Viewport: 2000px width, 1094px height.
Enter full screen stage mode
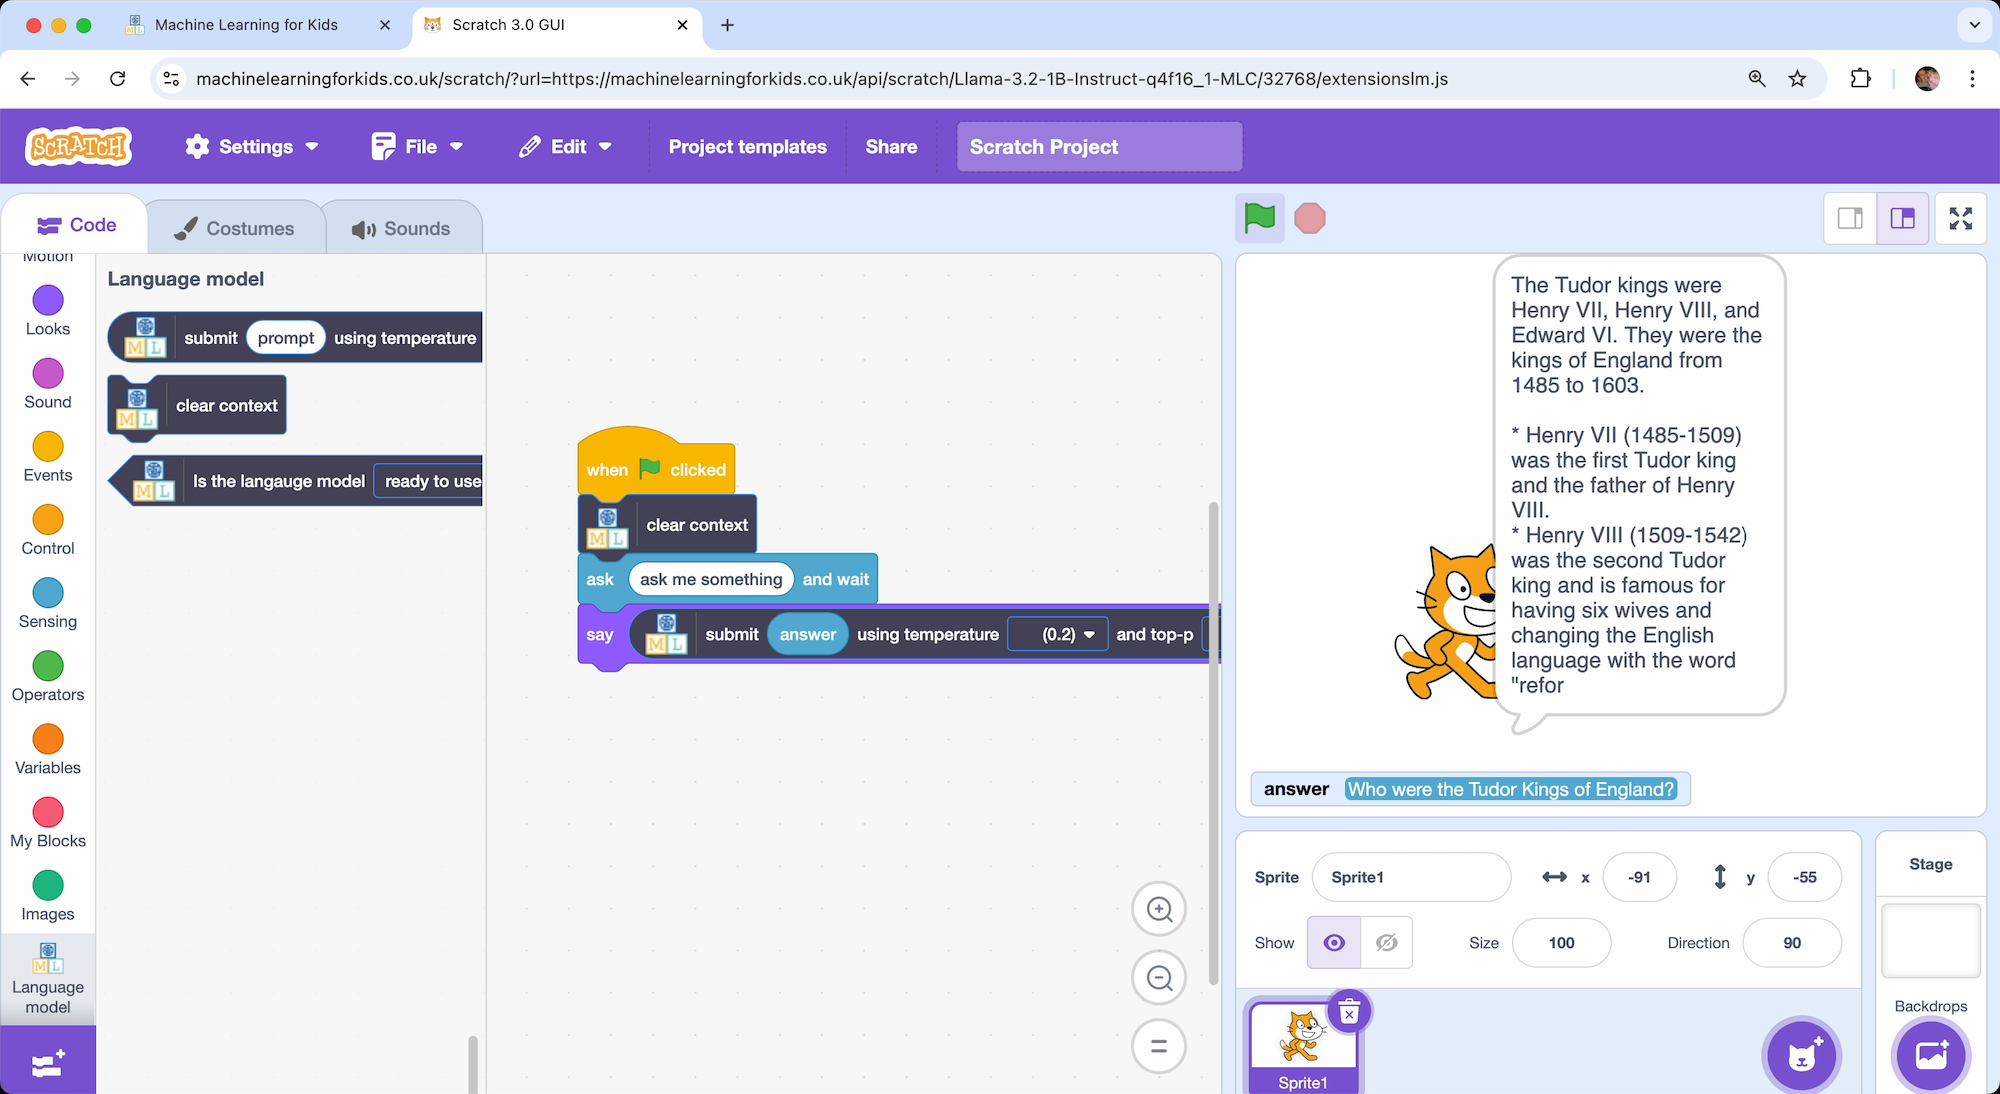point(1960,218)
